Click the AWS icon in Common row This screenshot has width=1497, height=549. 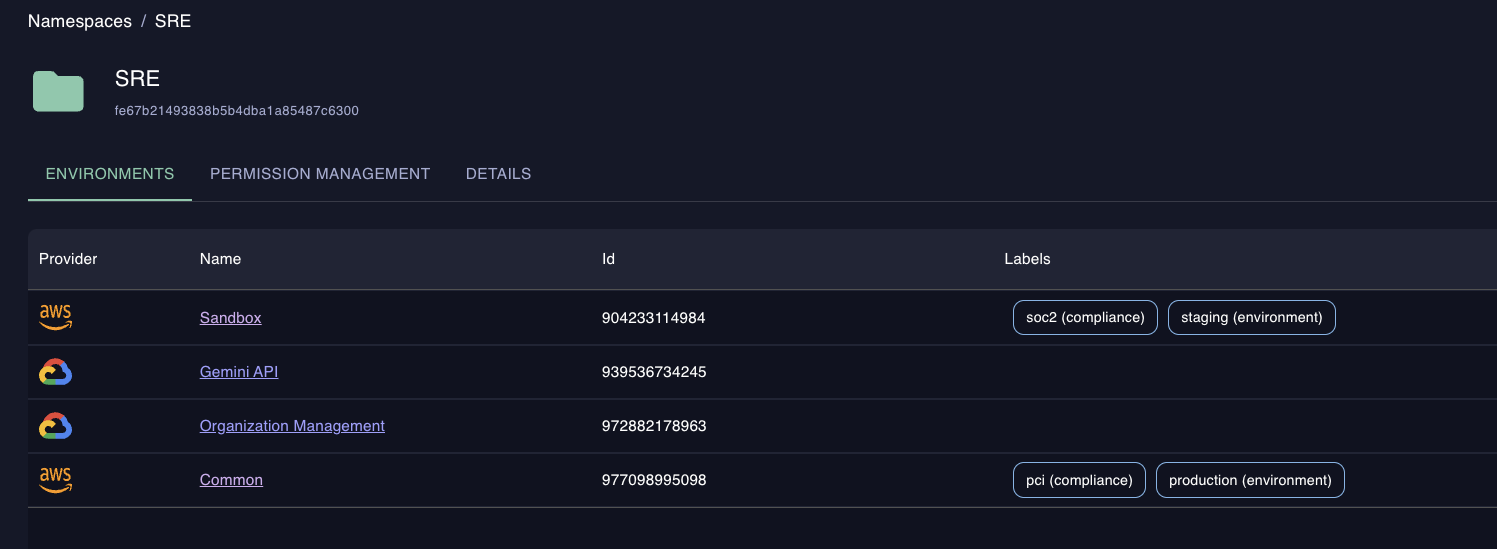click(x=56, y=480)
